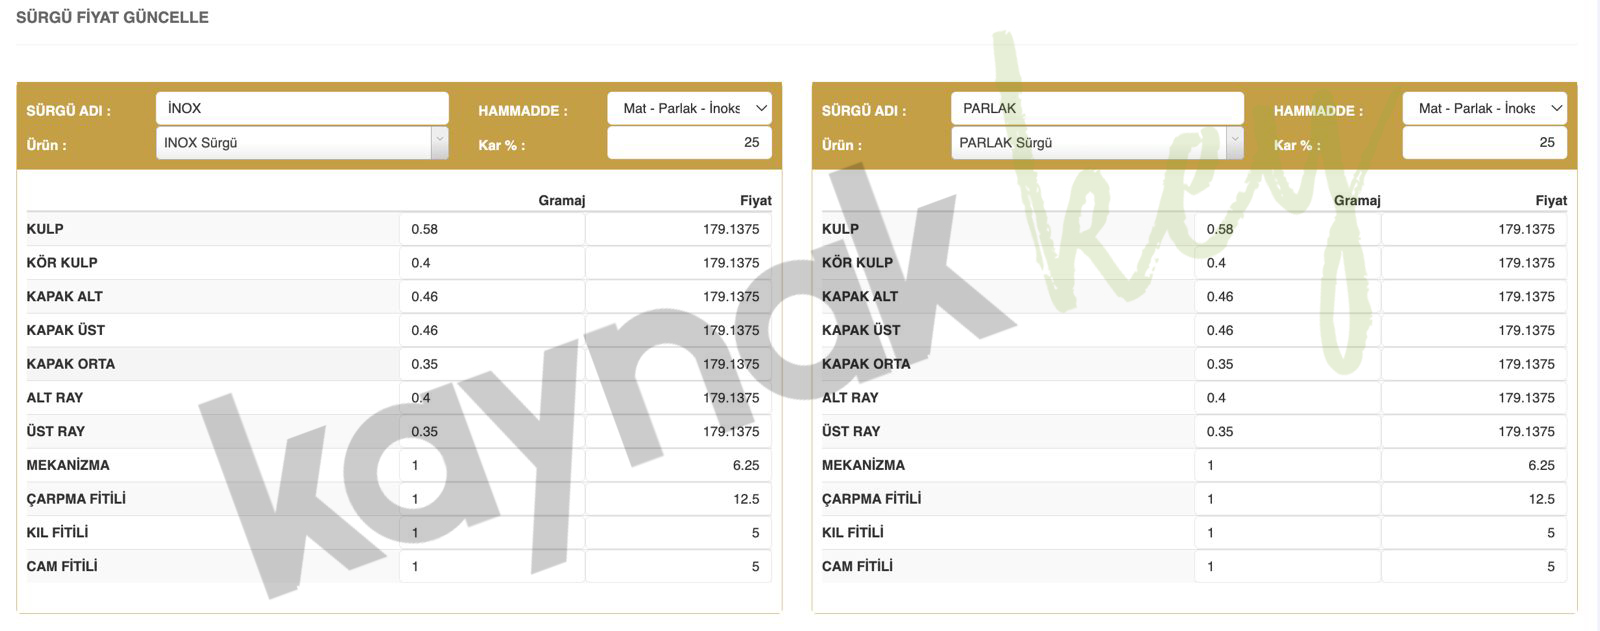This screenshot has width=1600, height=631.
Task: Open HAMMADDE dropdown in PARLAK panel
Action: 1484,108
